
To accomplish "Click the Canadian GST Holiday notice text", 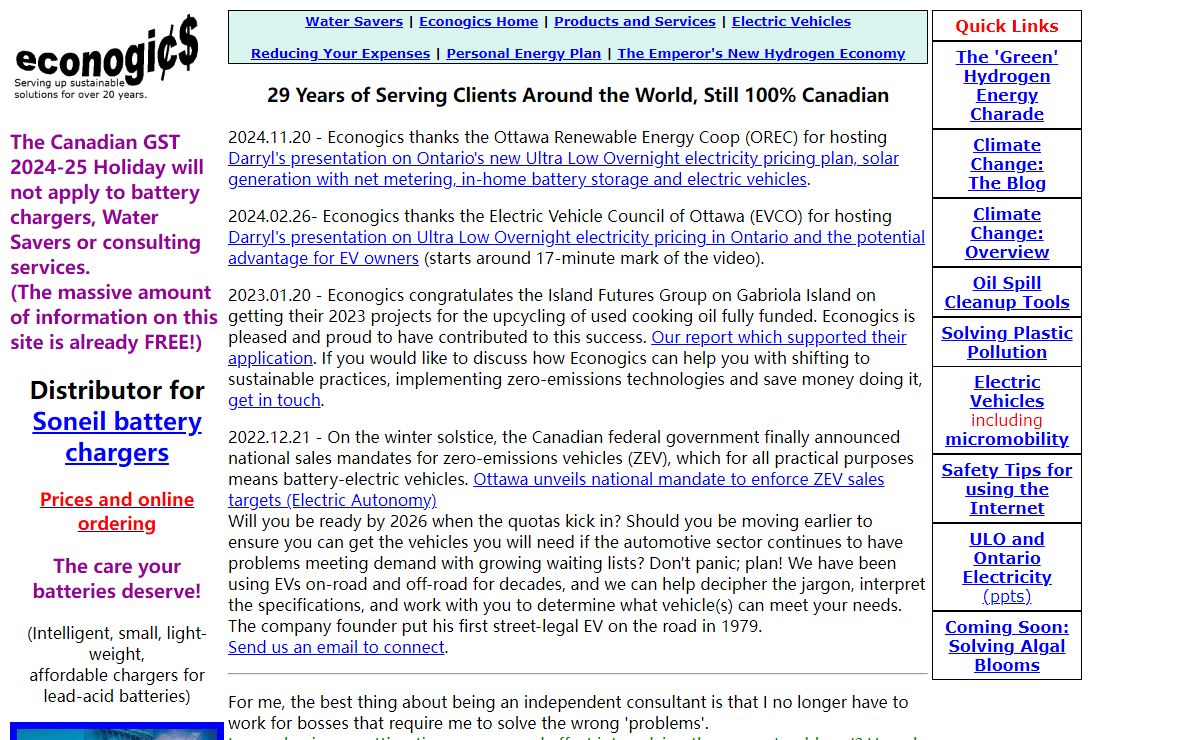I will [114, 242].
